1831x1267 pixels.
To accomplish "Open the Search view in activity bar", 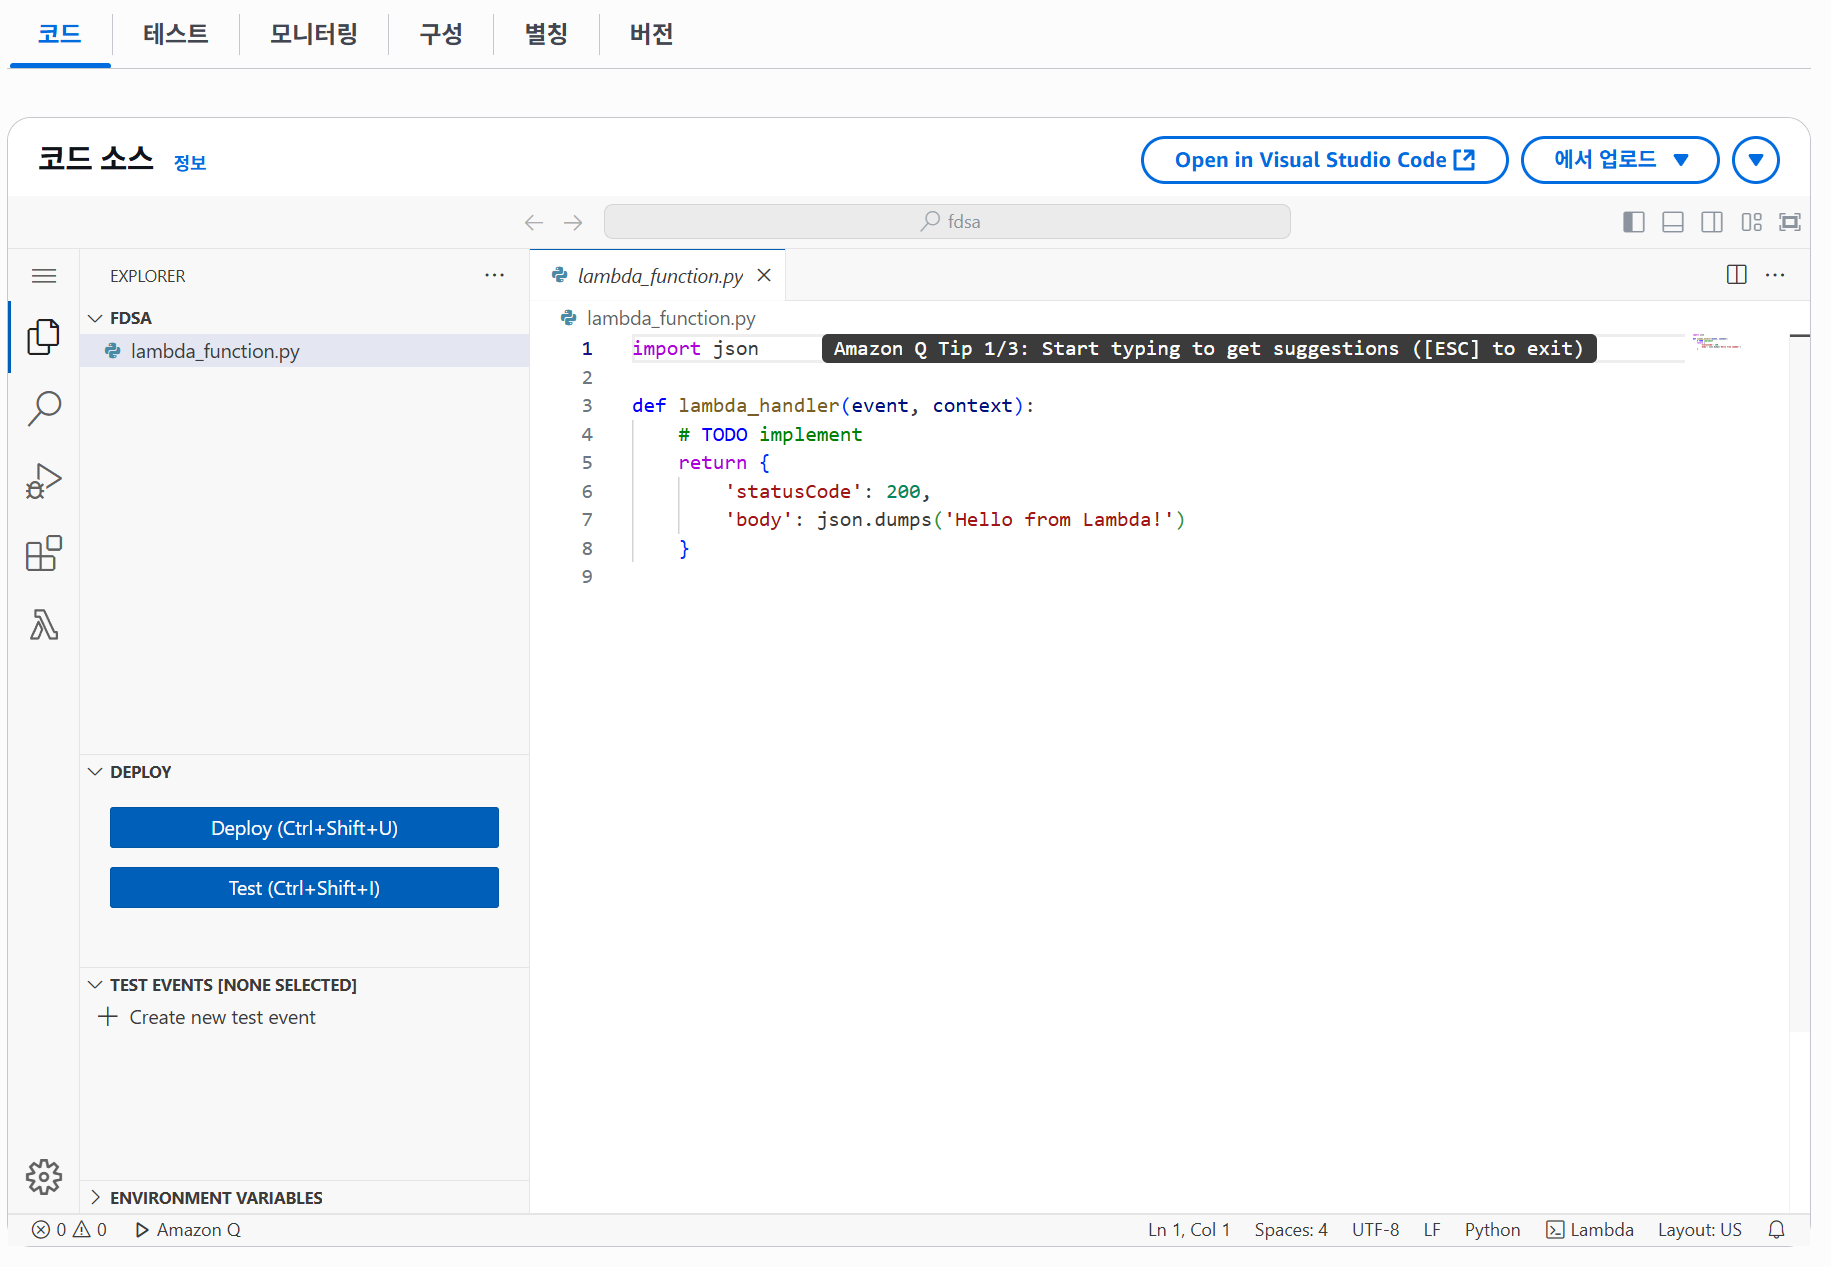I will pos(44,408).
